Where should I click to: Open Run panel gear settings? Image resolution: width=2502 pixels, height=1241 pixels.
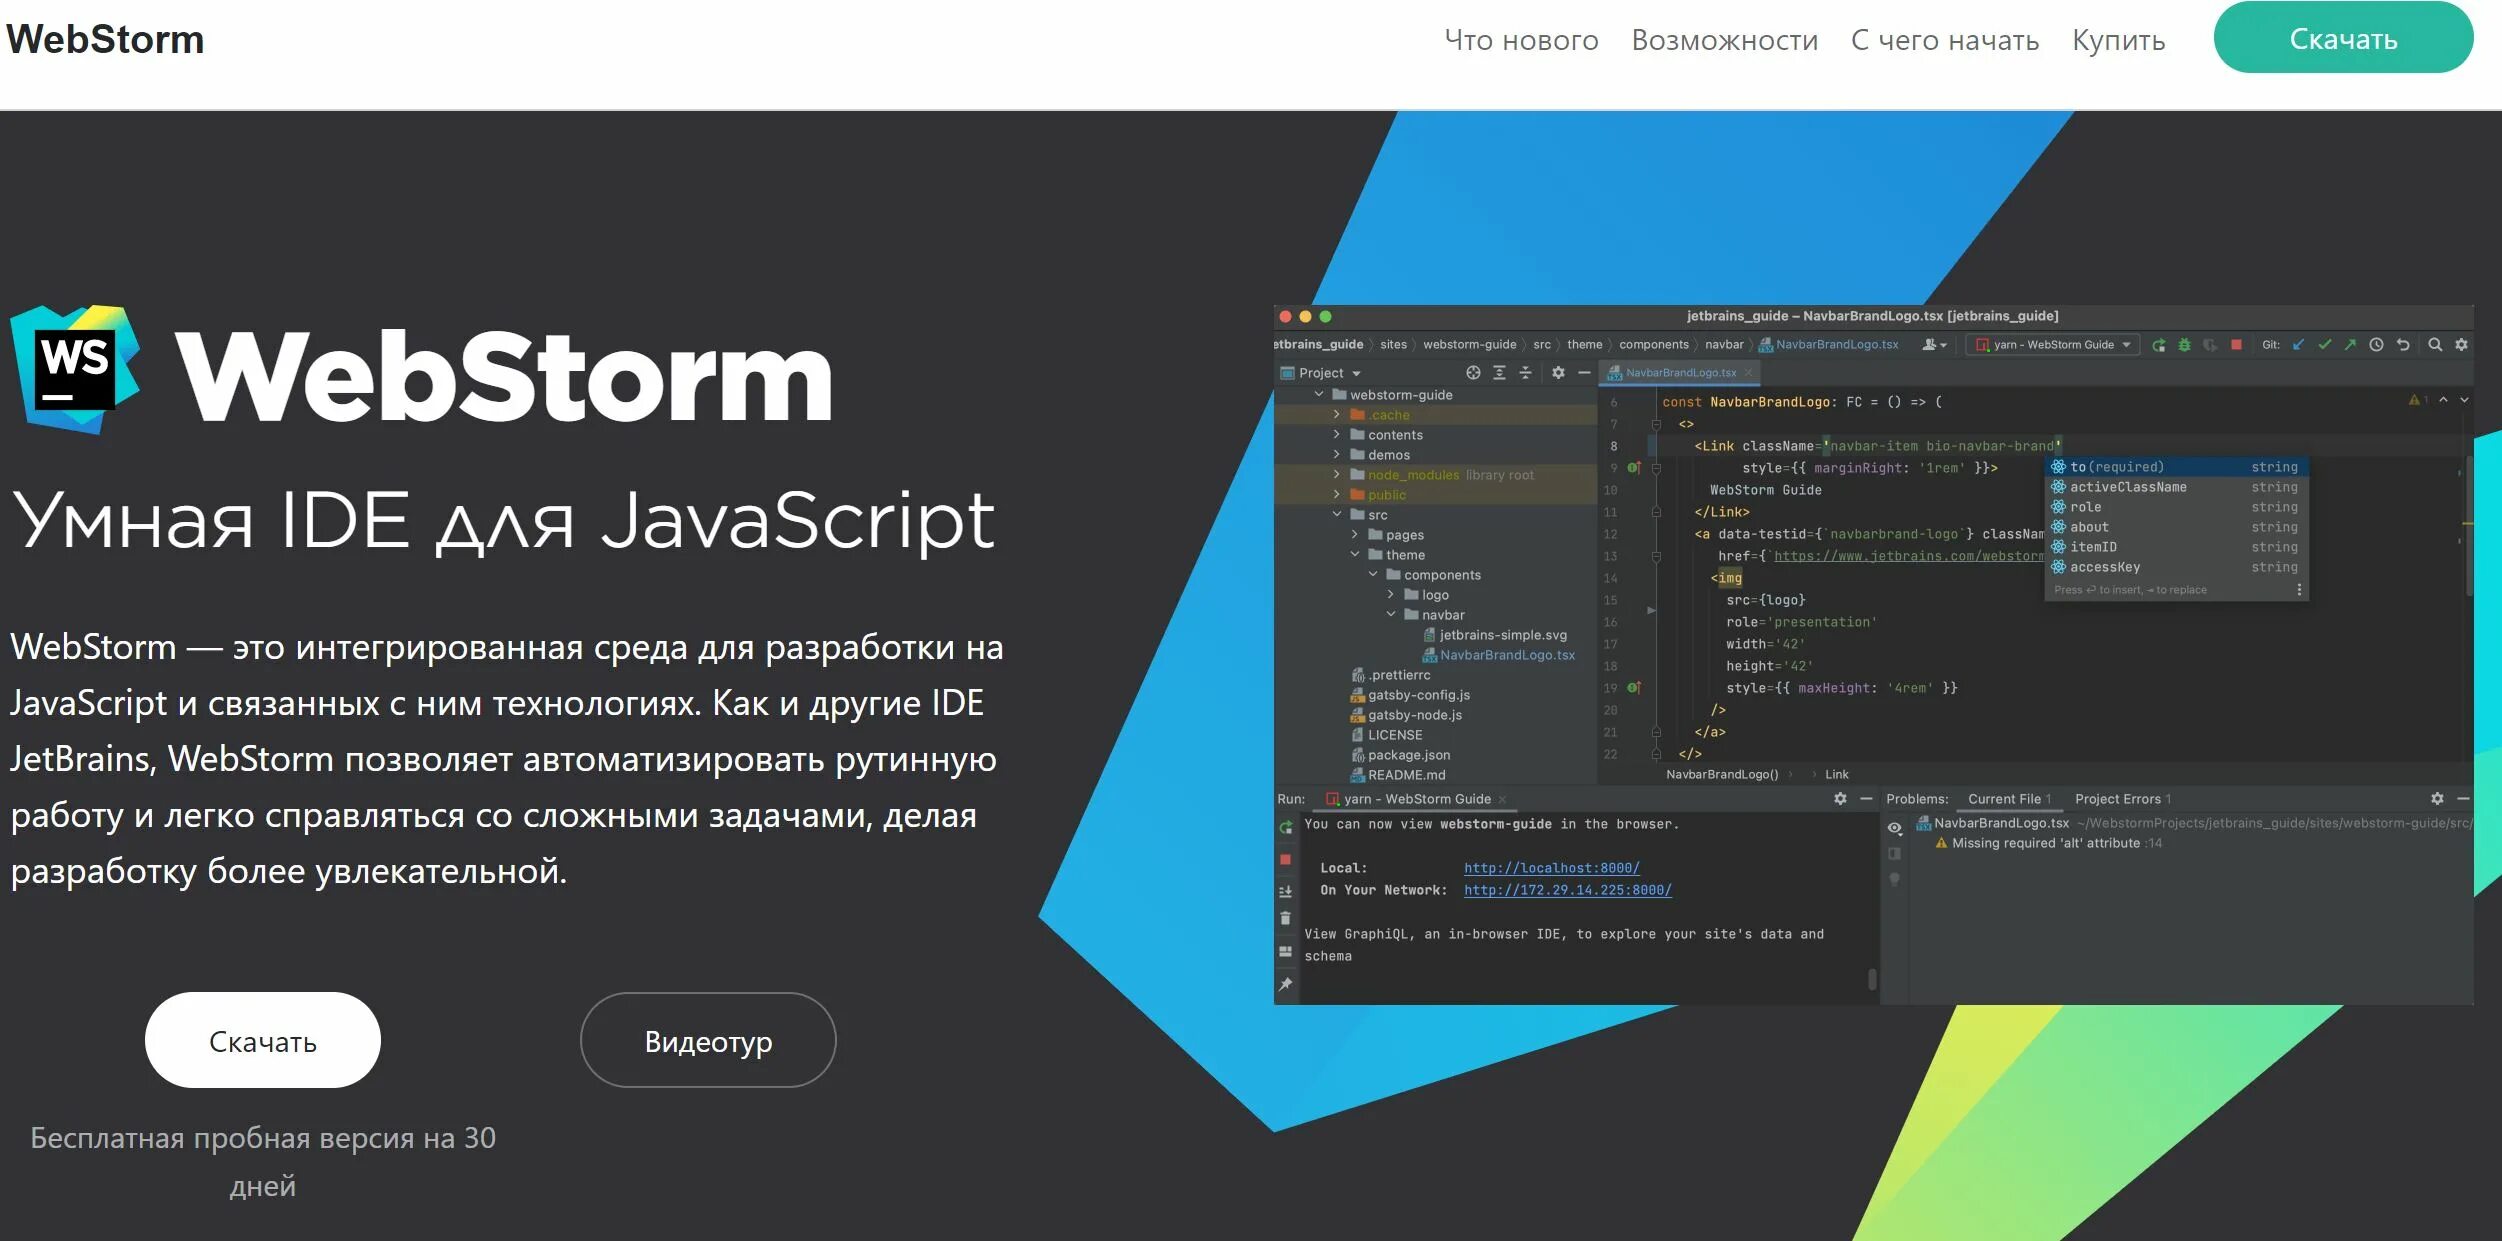coord(1840,799)
